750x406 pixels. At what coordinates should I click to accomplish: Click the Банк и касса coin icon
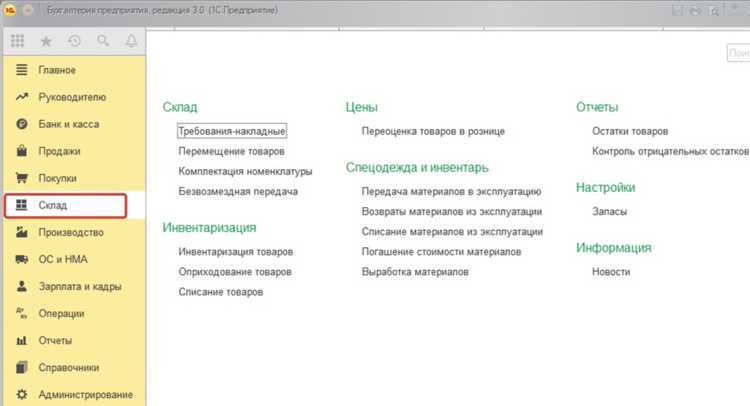point(22,124)
